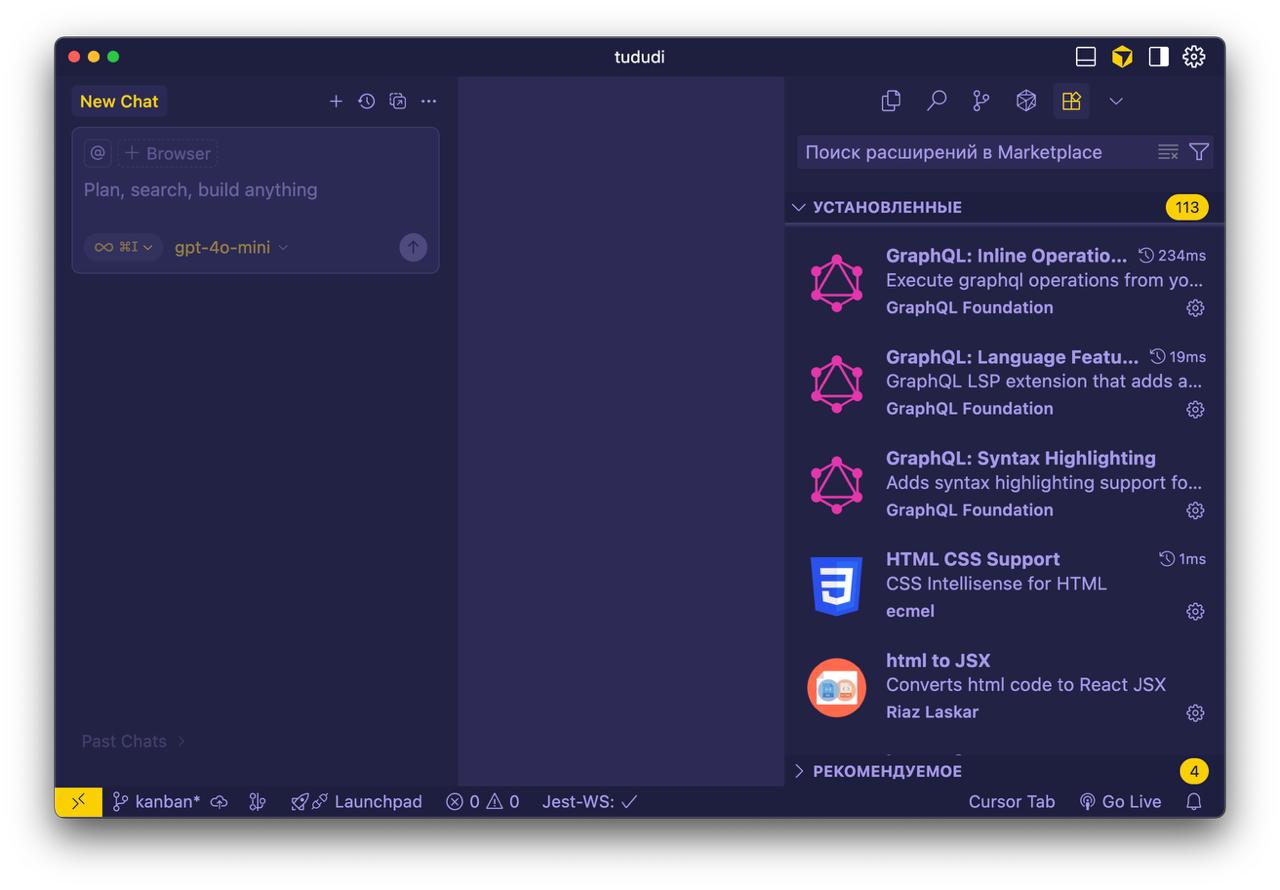Start a new chat with plus icon
Image resolution: width=1280 pixels, height=890 pixels.
(x=336, y=101)
